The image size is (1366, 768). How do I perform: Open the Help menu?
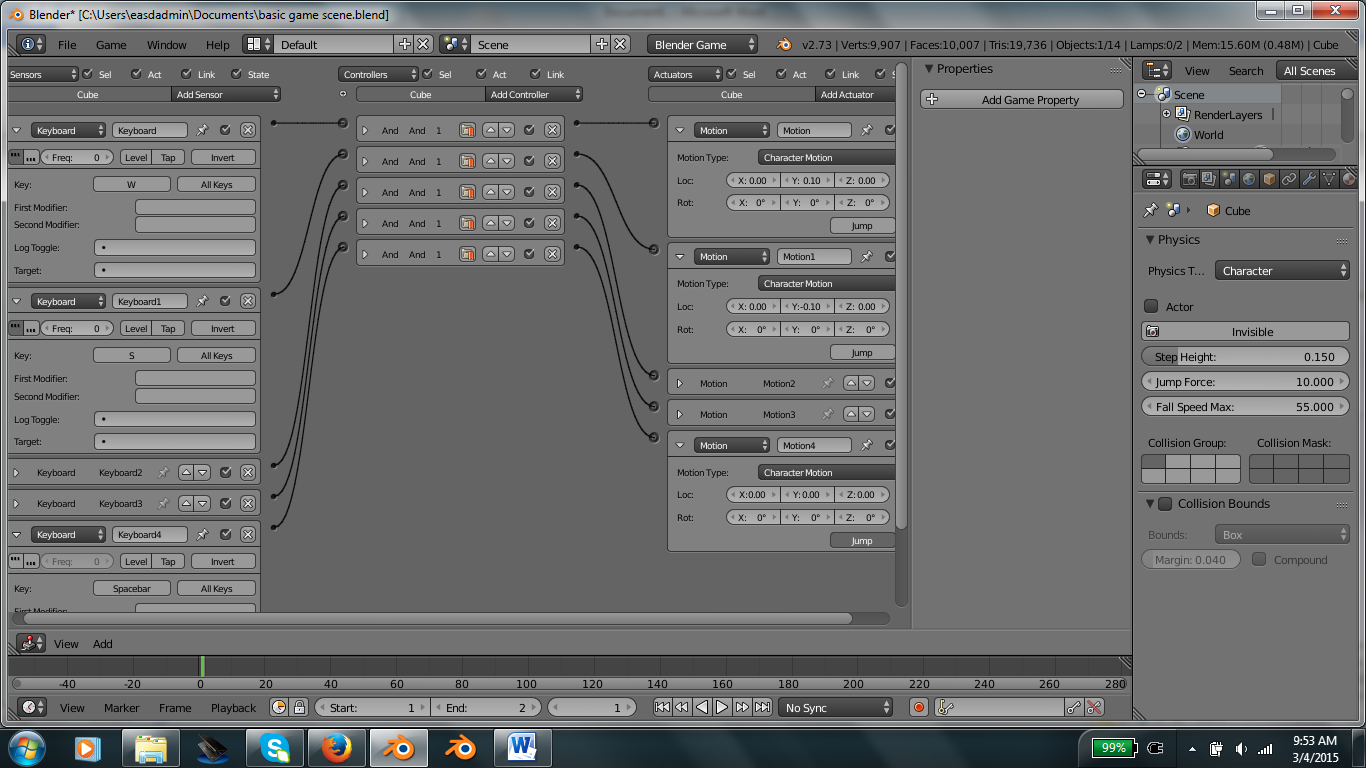218,45
